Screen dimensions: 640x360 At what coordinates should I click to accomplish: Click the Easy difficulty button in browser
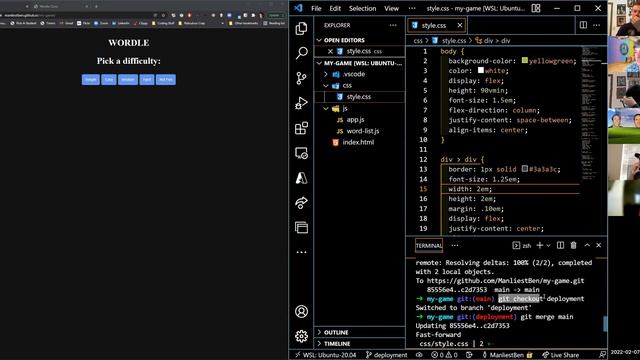[x=109, y=80]
